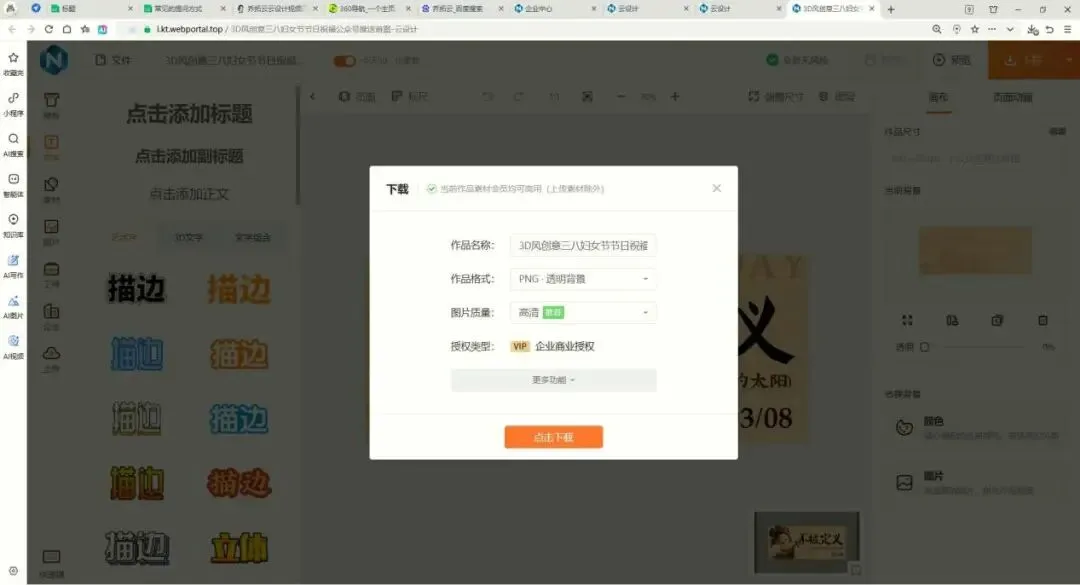Pick the orange 立体 text style
Image resolution: width=1080 pixels, height=585 pixels.
[239, 548]
